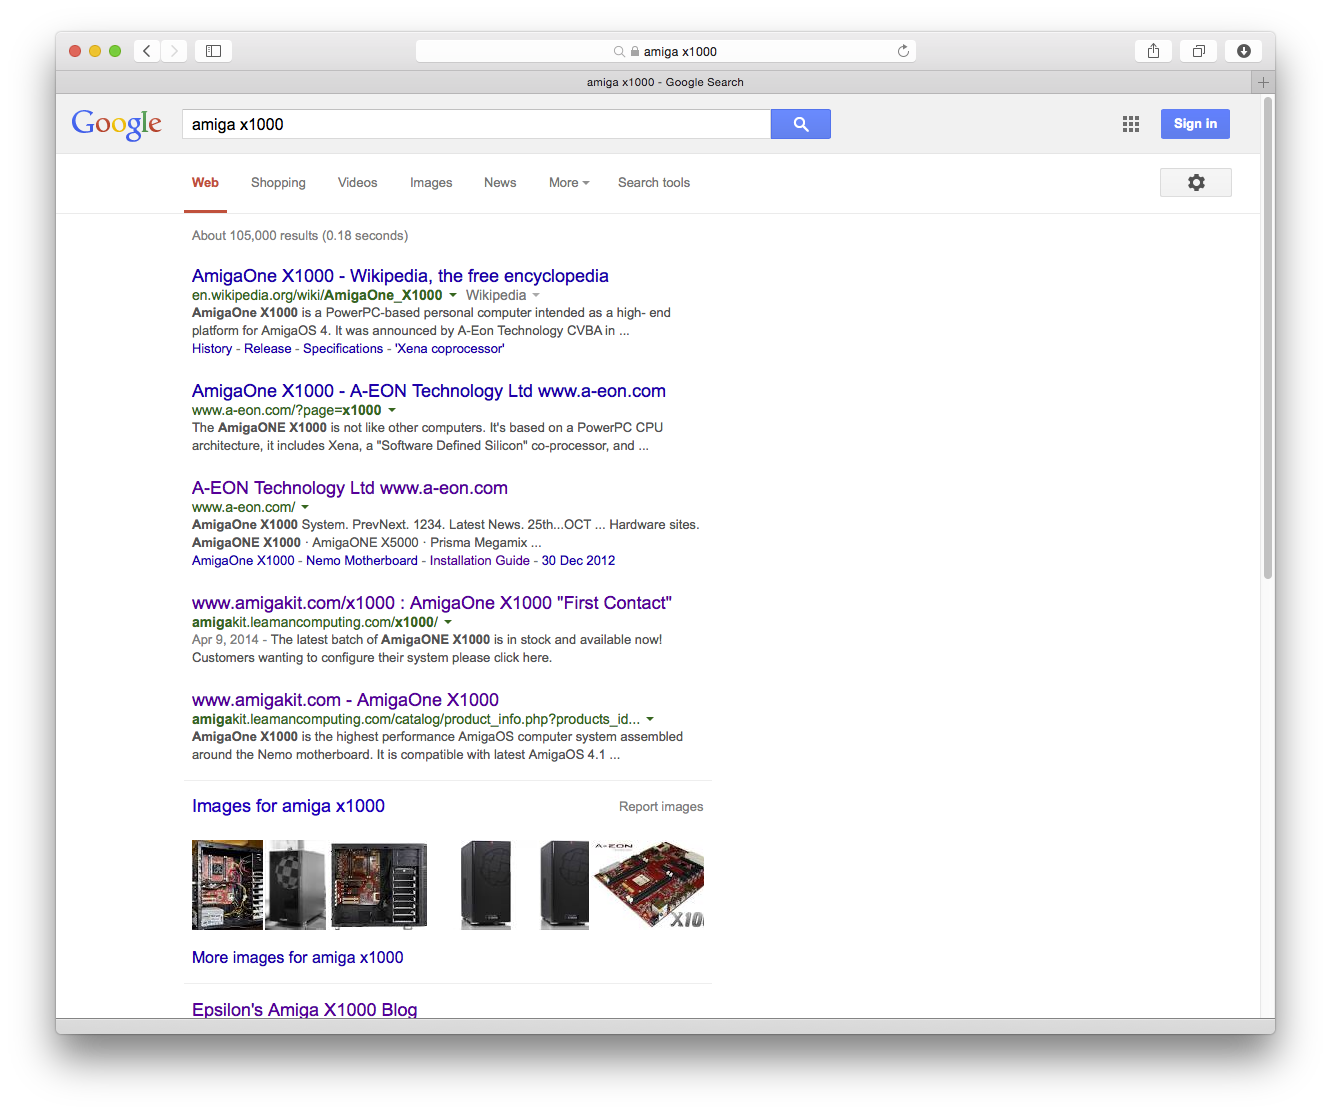Click the magnifier icon in the address bar
The image size is (1331, 1114).
coord(619,51)
